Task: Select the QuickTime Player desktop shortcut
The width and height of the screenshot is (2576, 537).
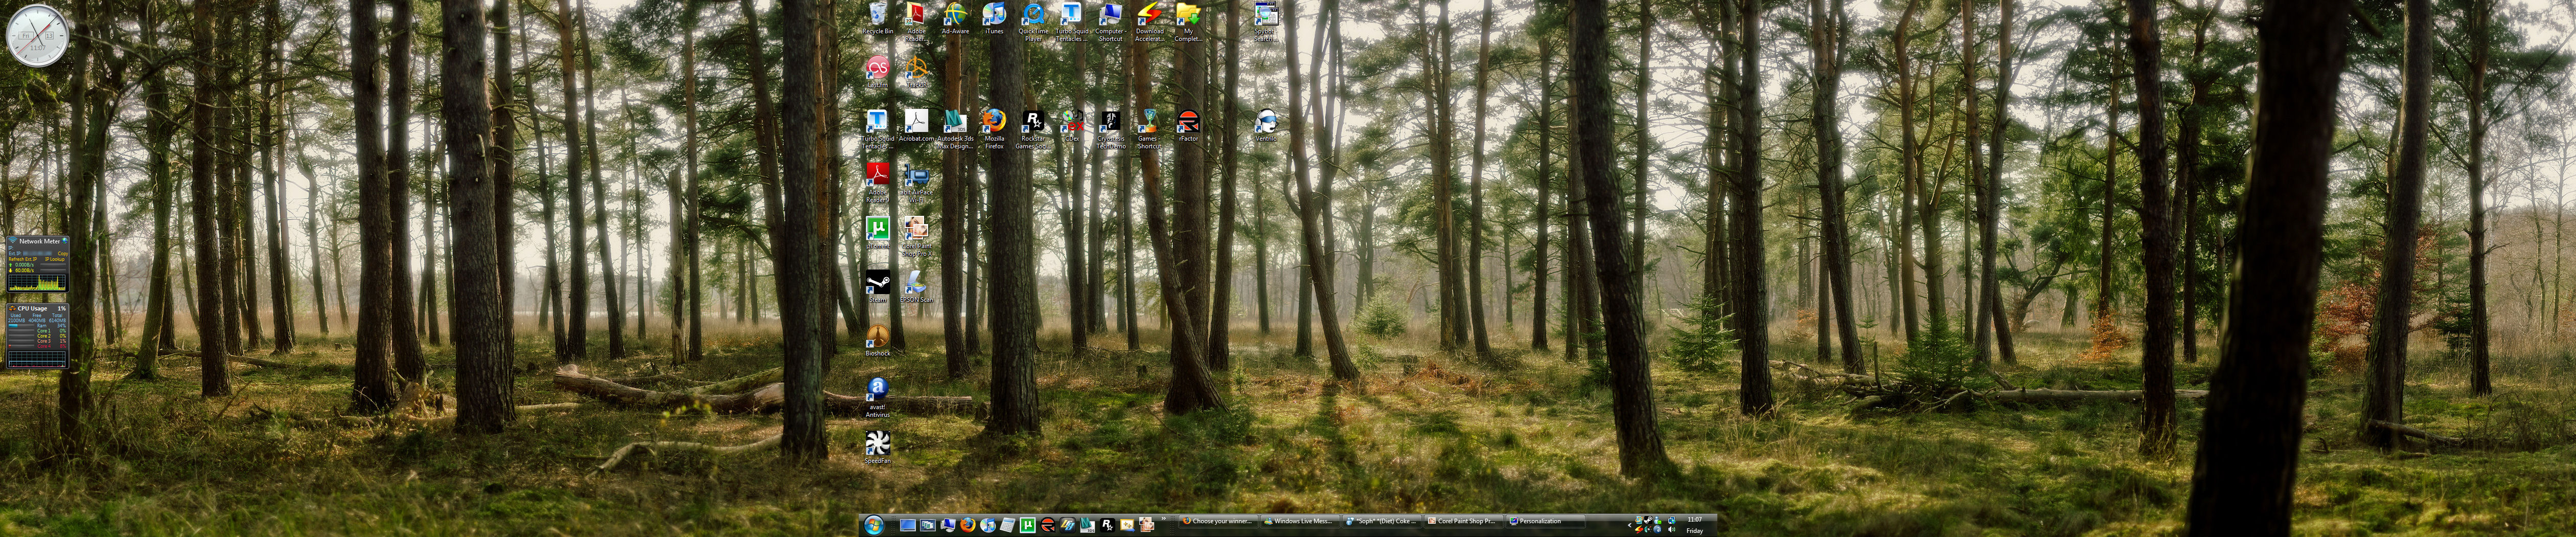Action: click(x=1033, y=22)
